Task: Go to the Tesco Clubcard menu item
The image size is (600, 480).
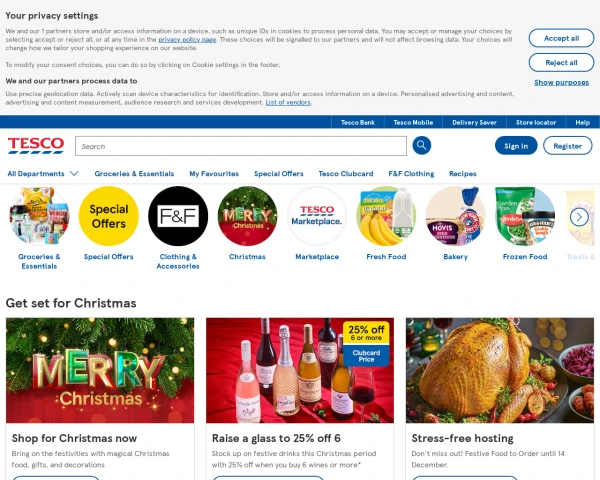Action: [346, 174]
